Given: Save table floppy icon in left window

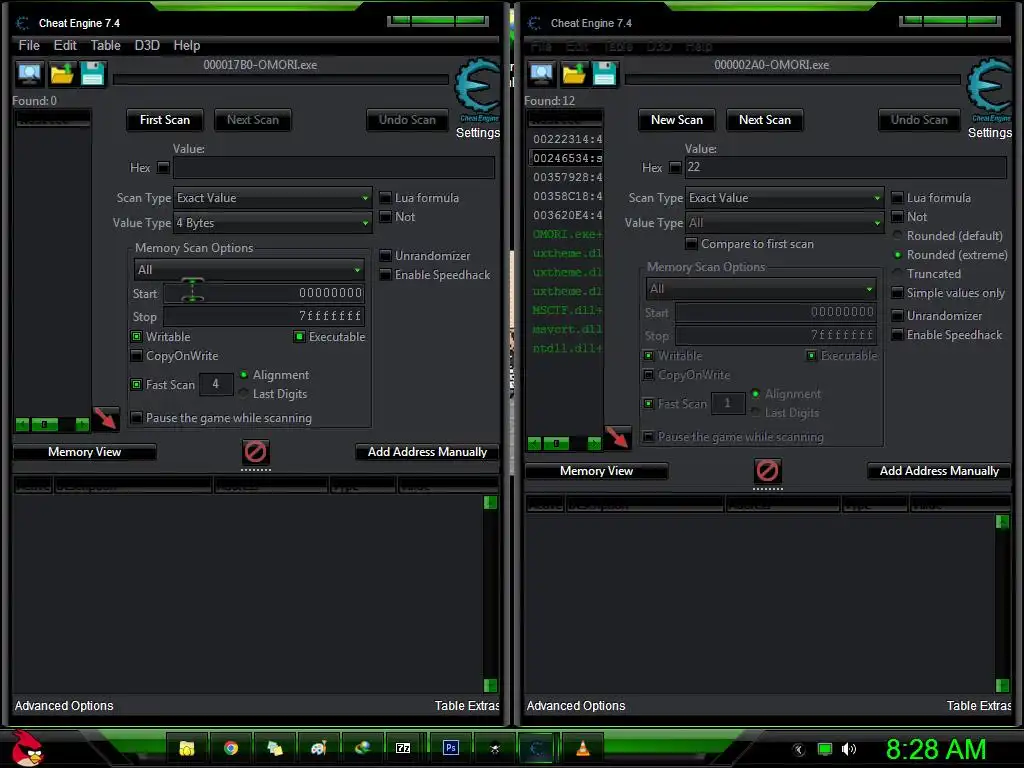Looking at the screenshot, I should point(93,74).
